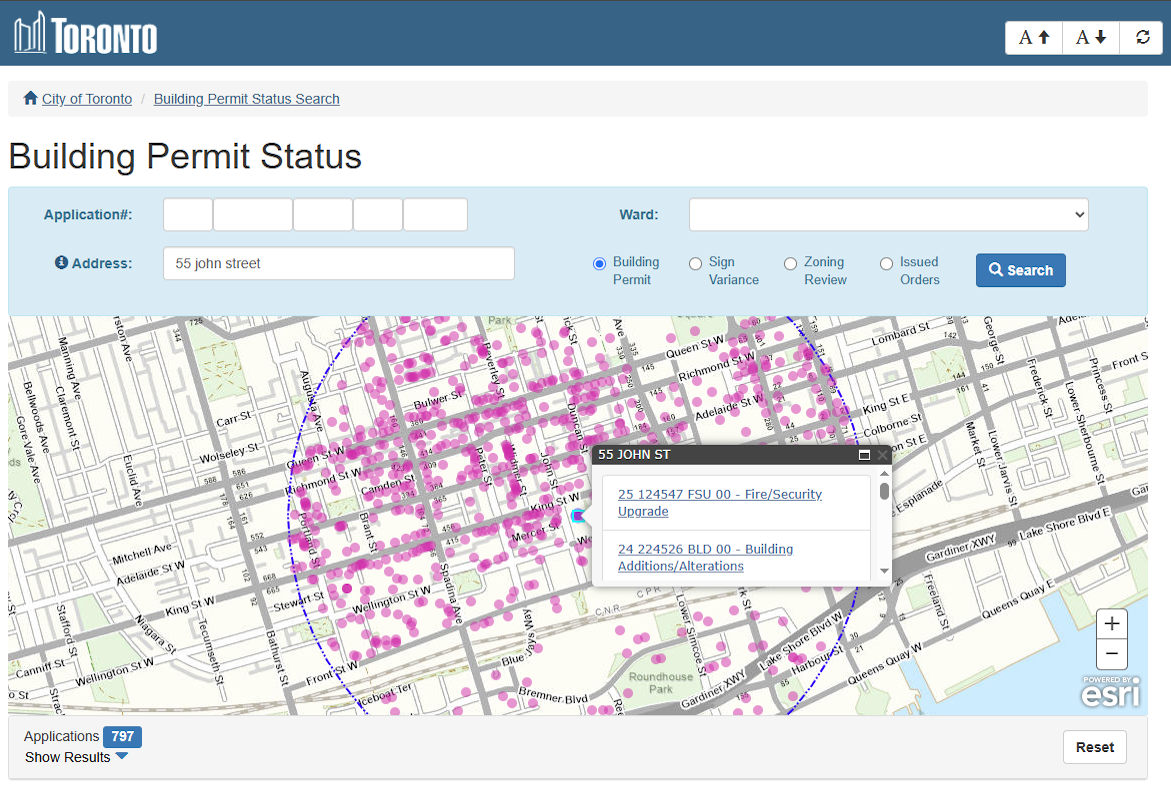Click the home icon in the breadcrumb

tap(32, 98)
